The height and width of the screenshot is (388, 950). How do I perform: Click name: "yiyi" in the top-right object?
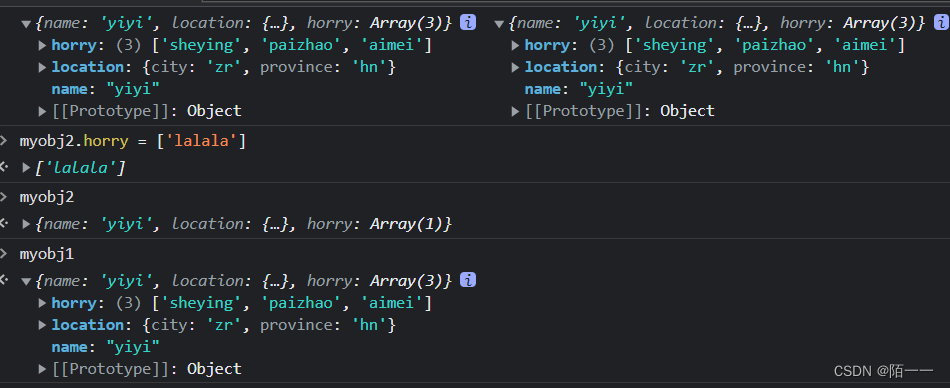[579, 89]
